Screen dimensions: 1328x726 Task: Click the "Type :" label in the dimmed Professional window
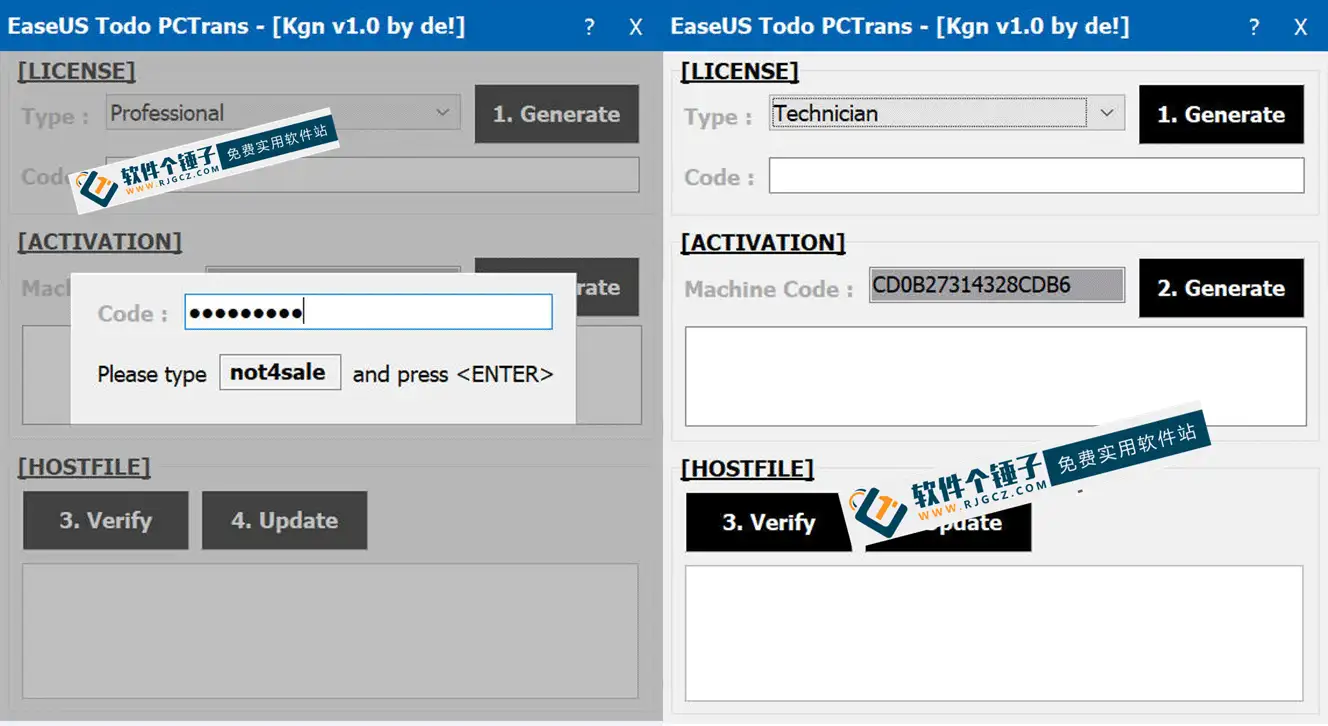55,116
